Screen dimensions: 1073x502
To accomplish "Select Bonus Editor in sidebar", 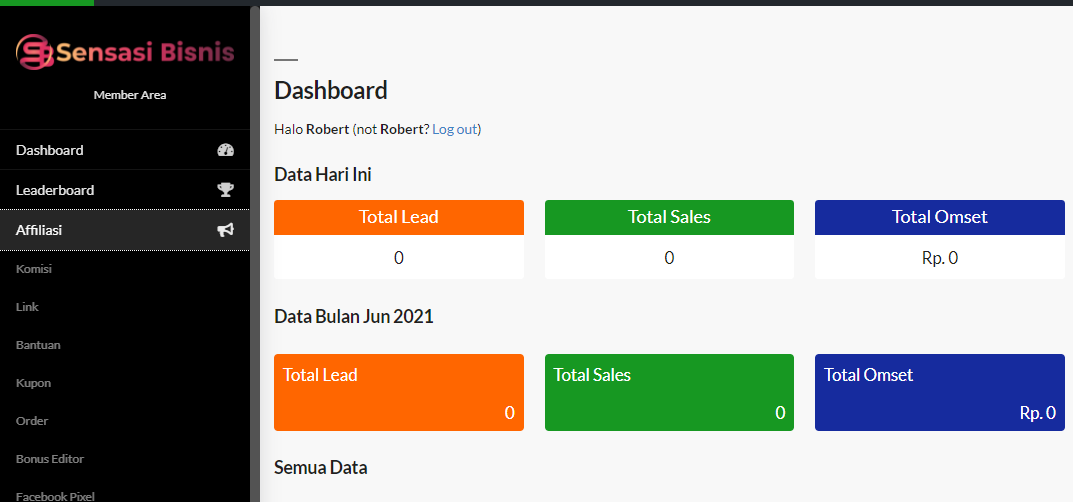I will (x=50, y=459).
